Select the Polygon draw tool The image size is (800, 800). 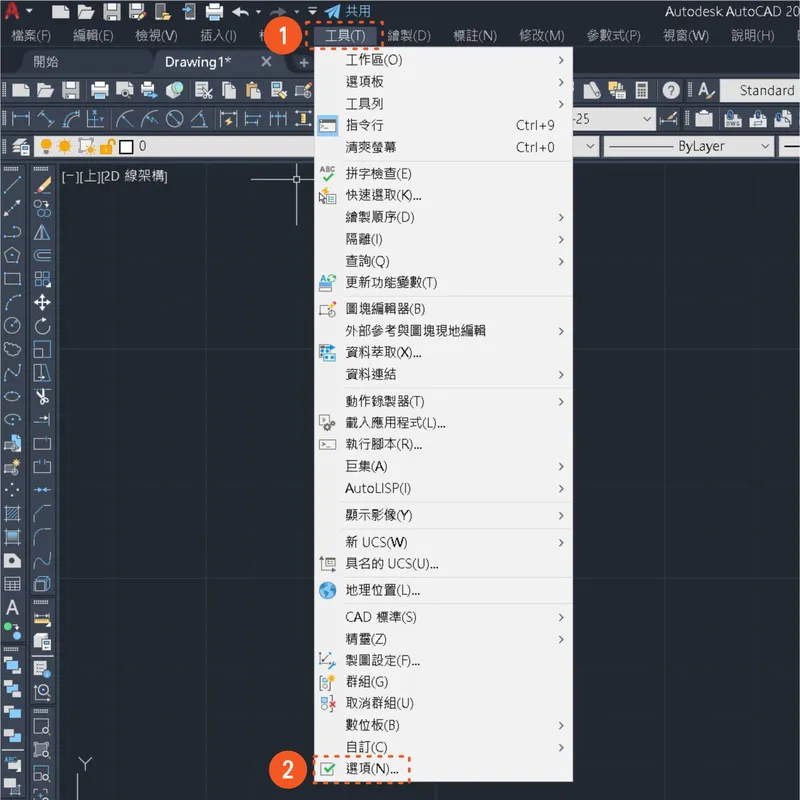tap(12, 255)
